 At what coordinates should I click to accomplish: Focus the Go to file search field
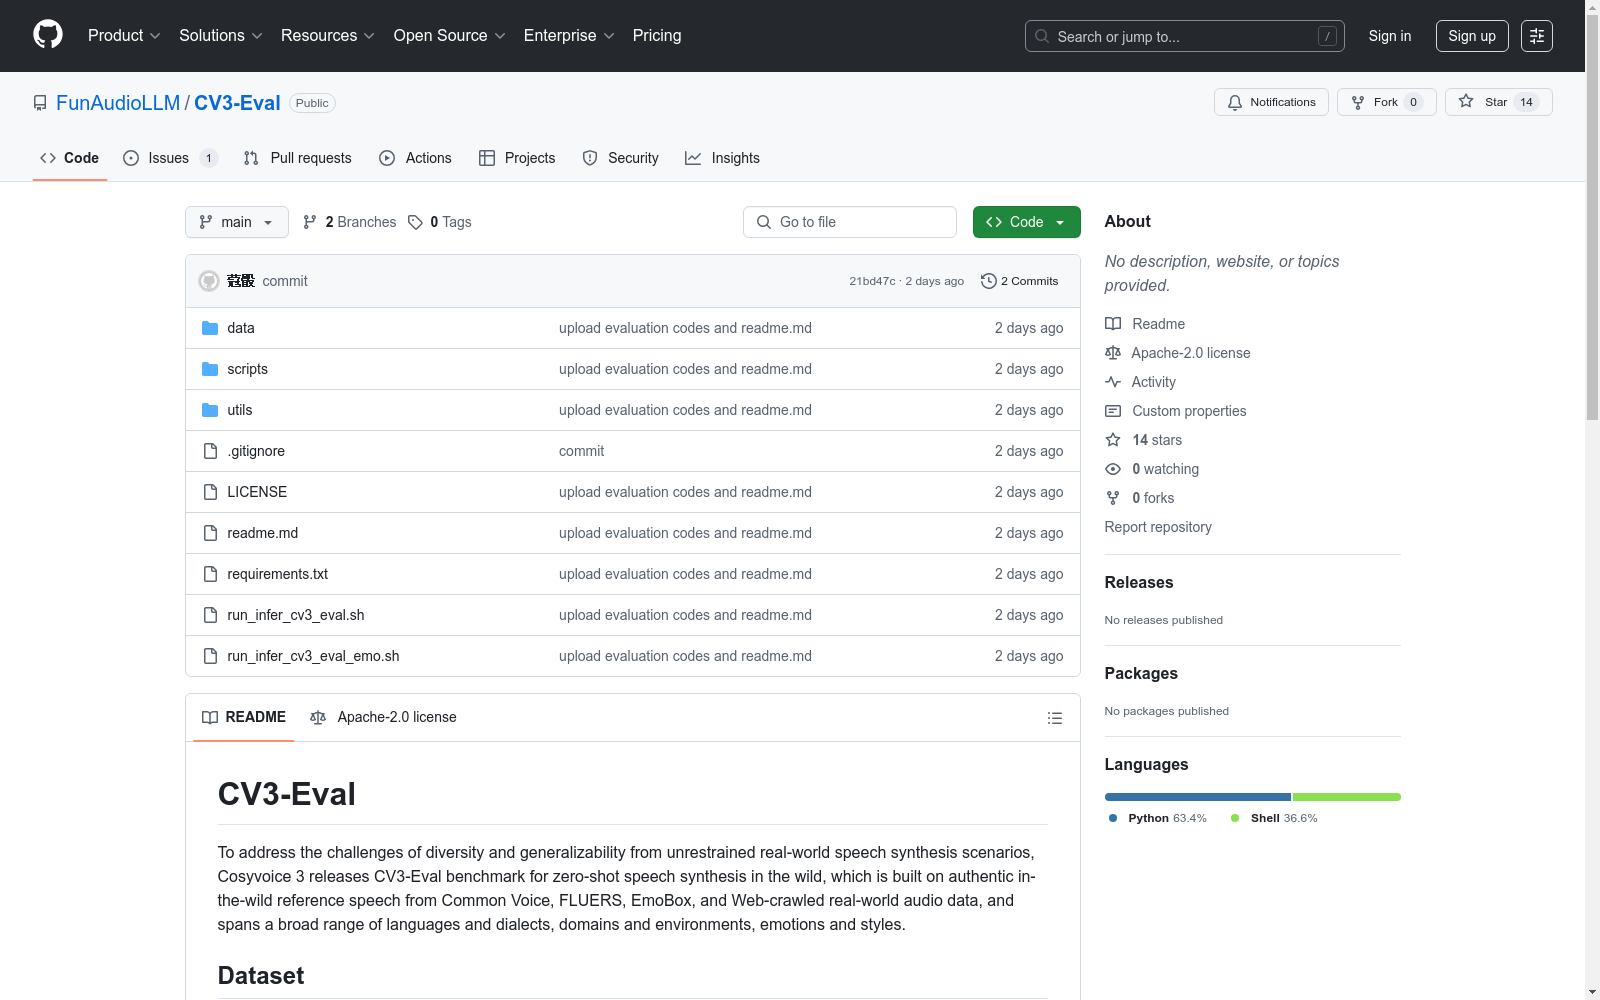pyautogui.click(x=850, y=222)
